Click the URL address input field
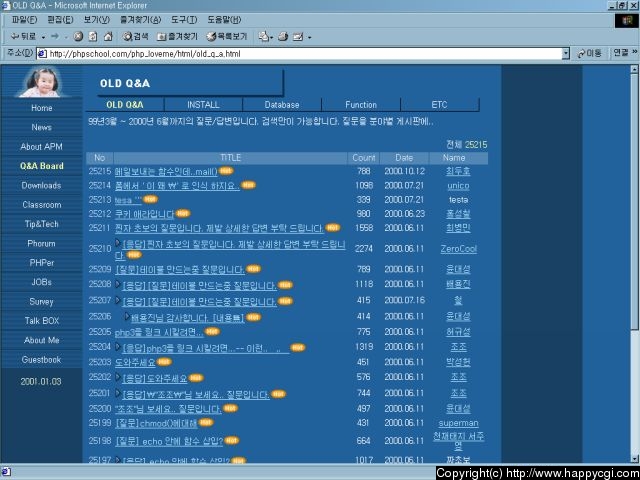This screenshot has height=480, width=640. point(299,53)
